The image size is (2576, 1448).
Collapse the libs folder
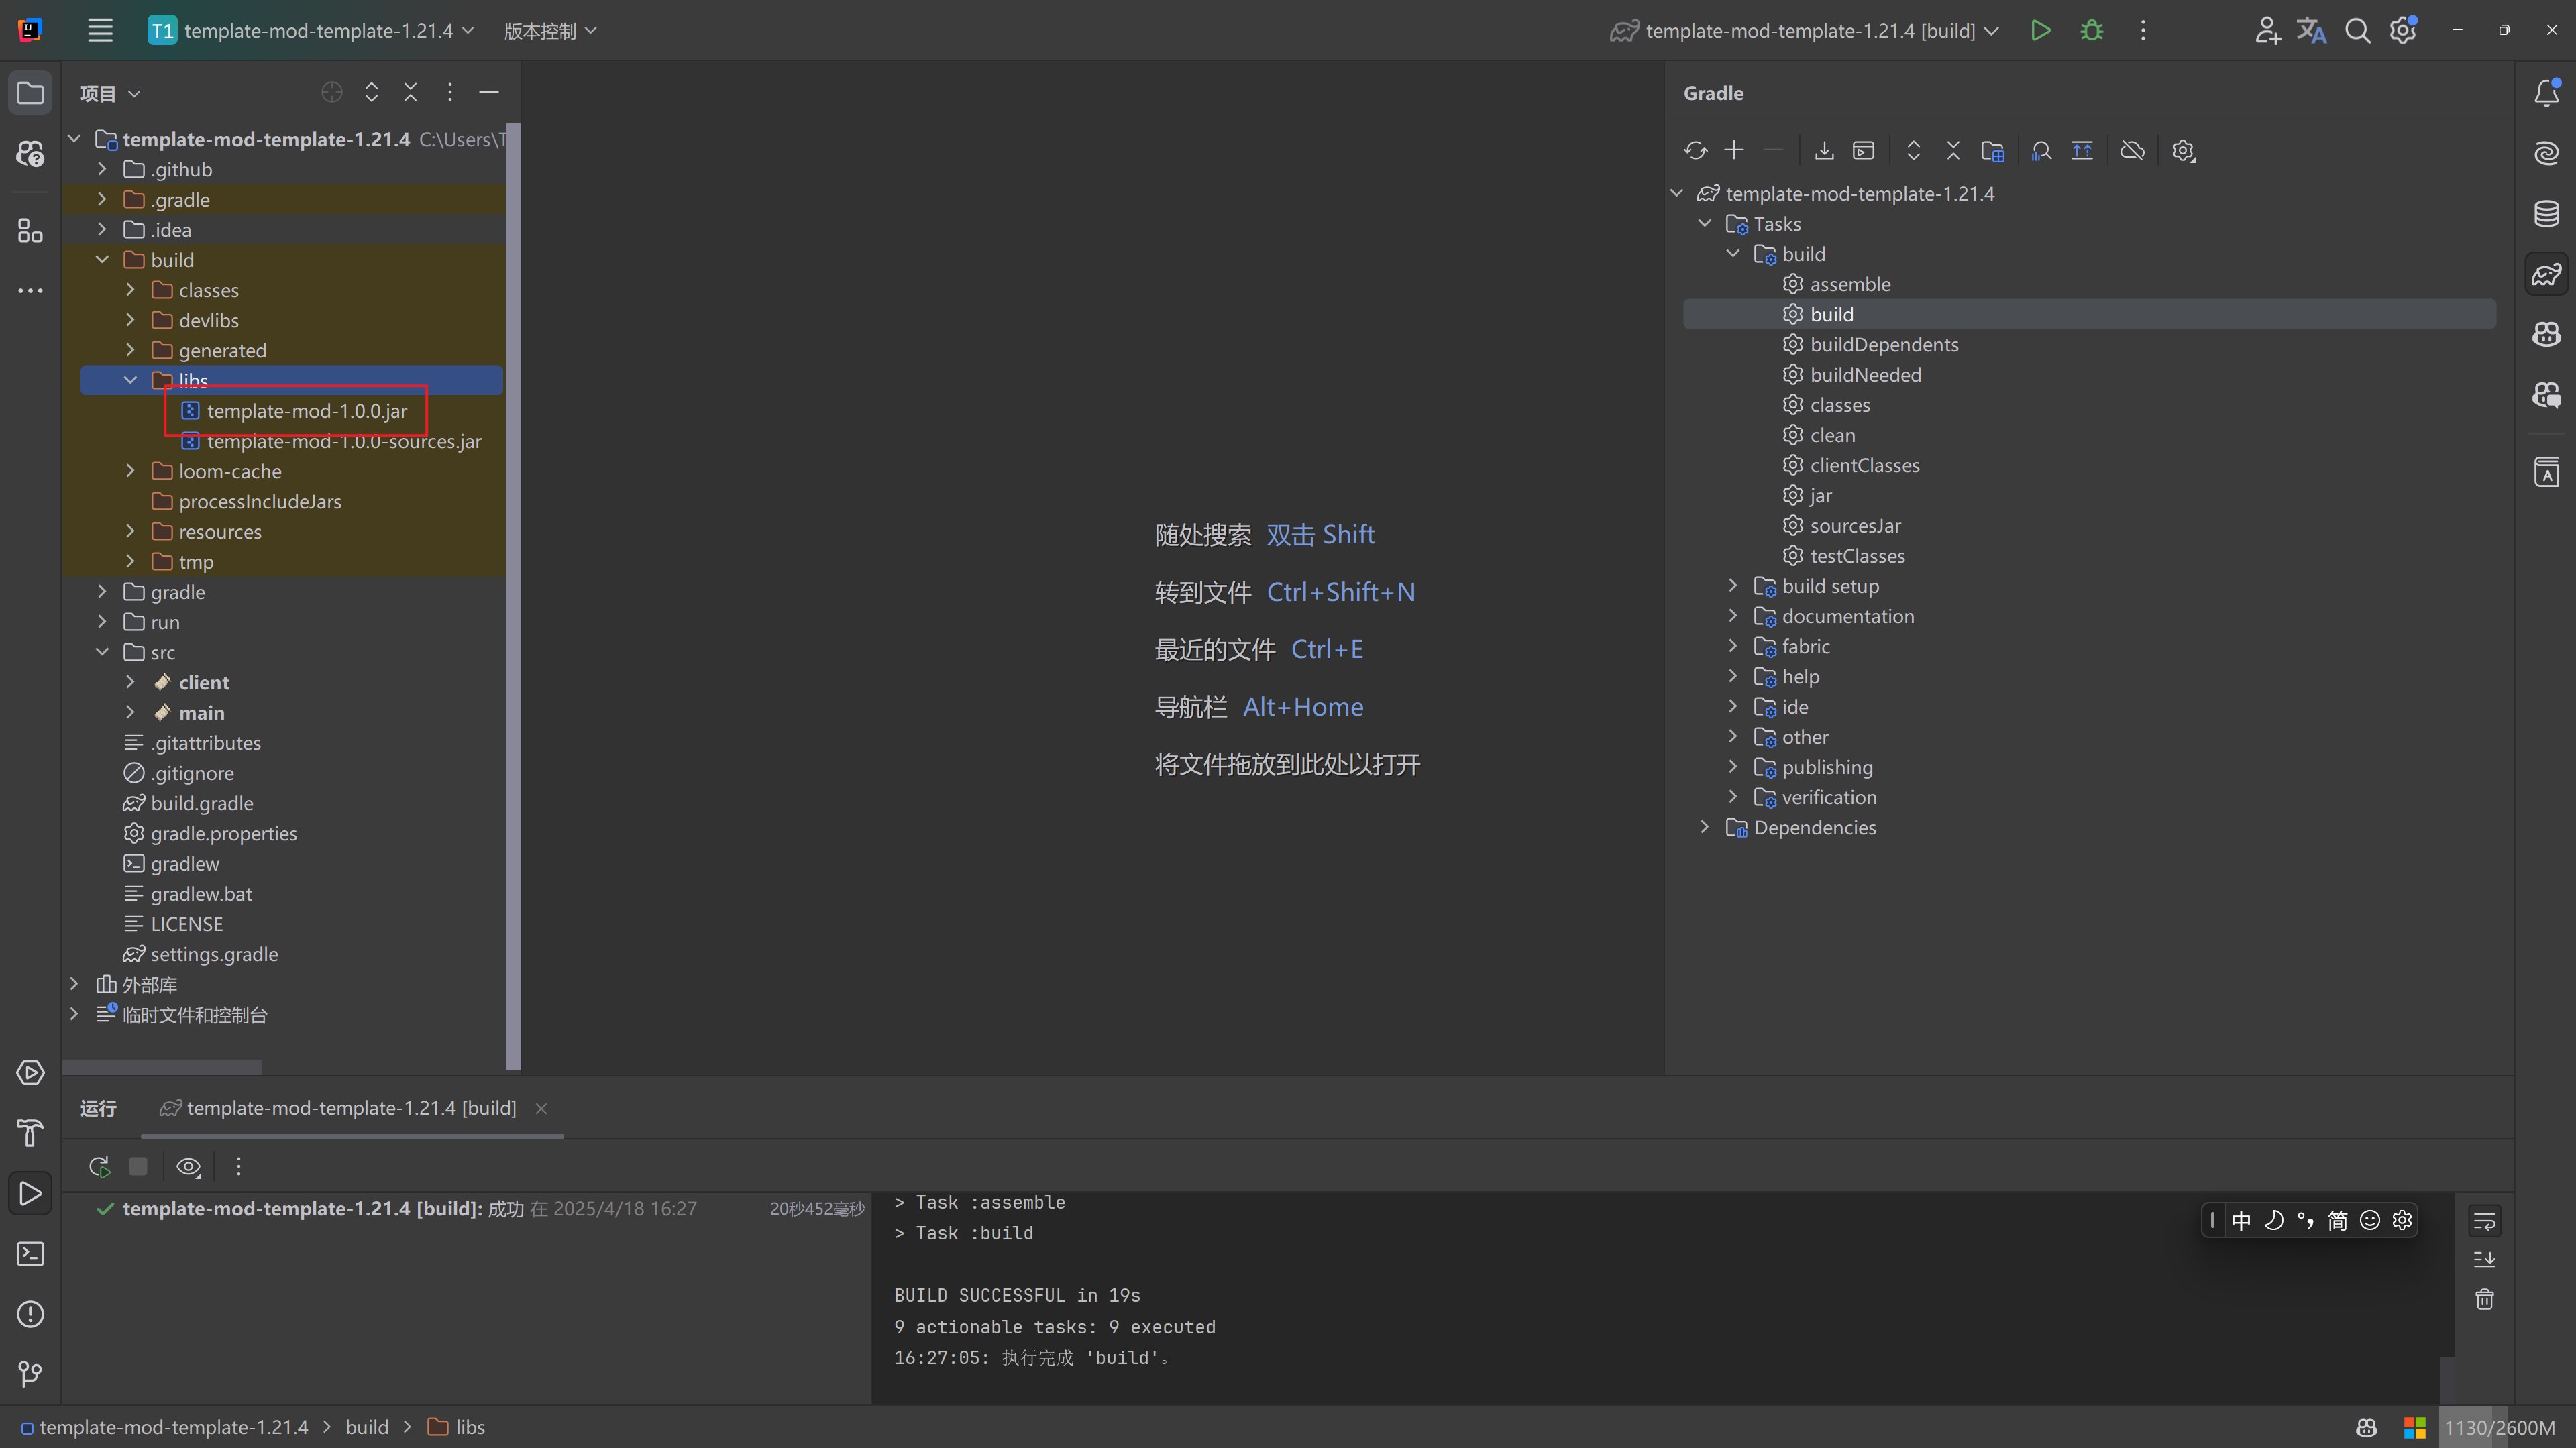coord(130,380)
